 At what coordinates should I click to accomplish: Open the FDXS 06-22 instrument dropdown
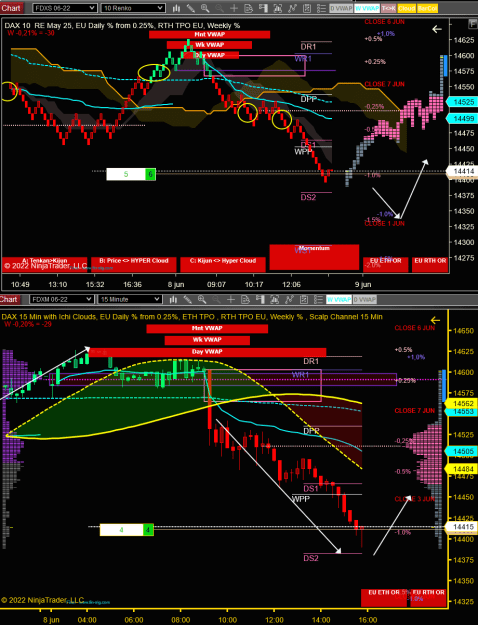point(64,8)
